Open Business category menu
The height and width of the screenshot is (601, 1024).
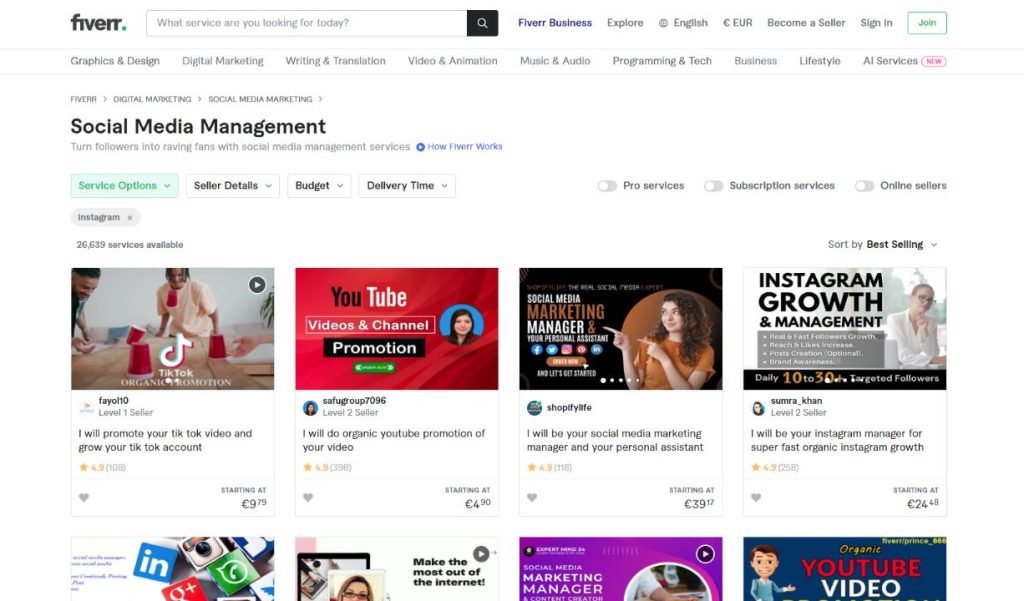coord(756,61)
